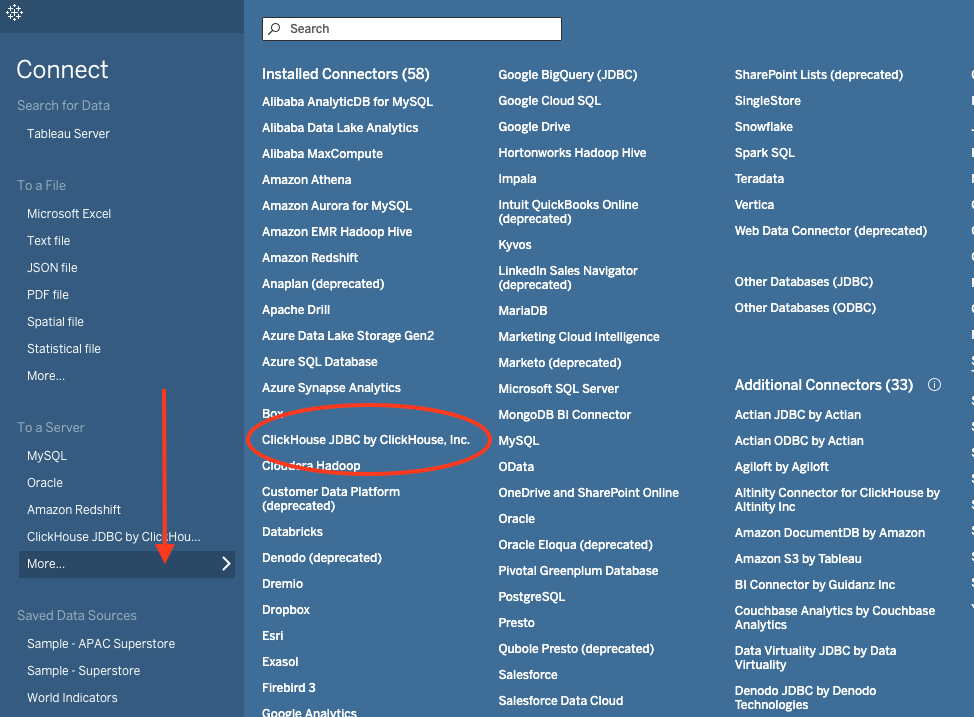Open Tableau Server under Search for Data
Viewport: 974px width, 717px height.
pyautogui.click(x=68, y=134)
